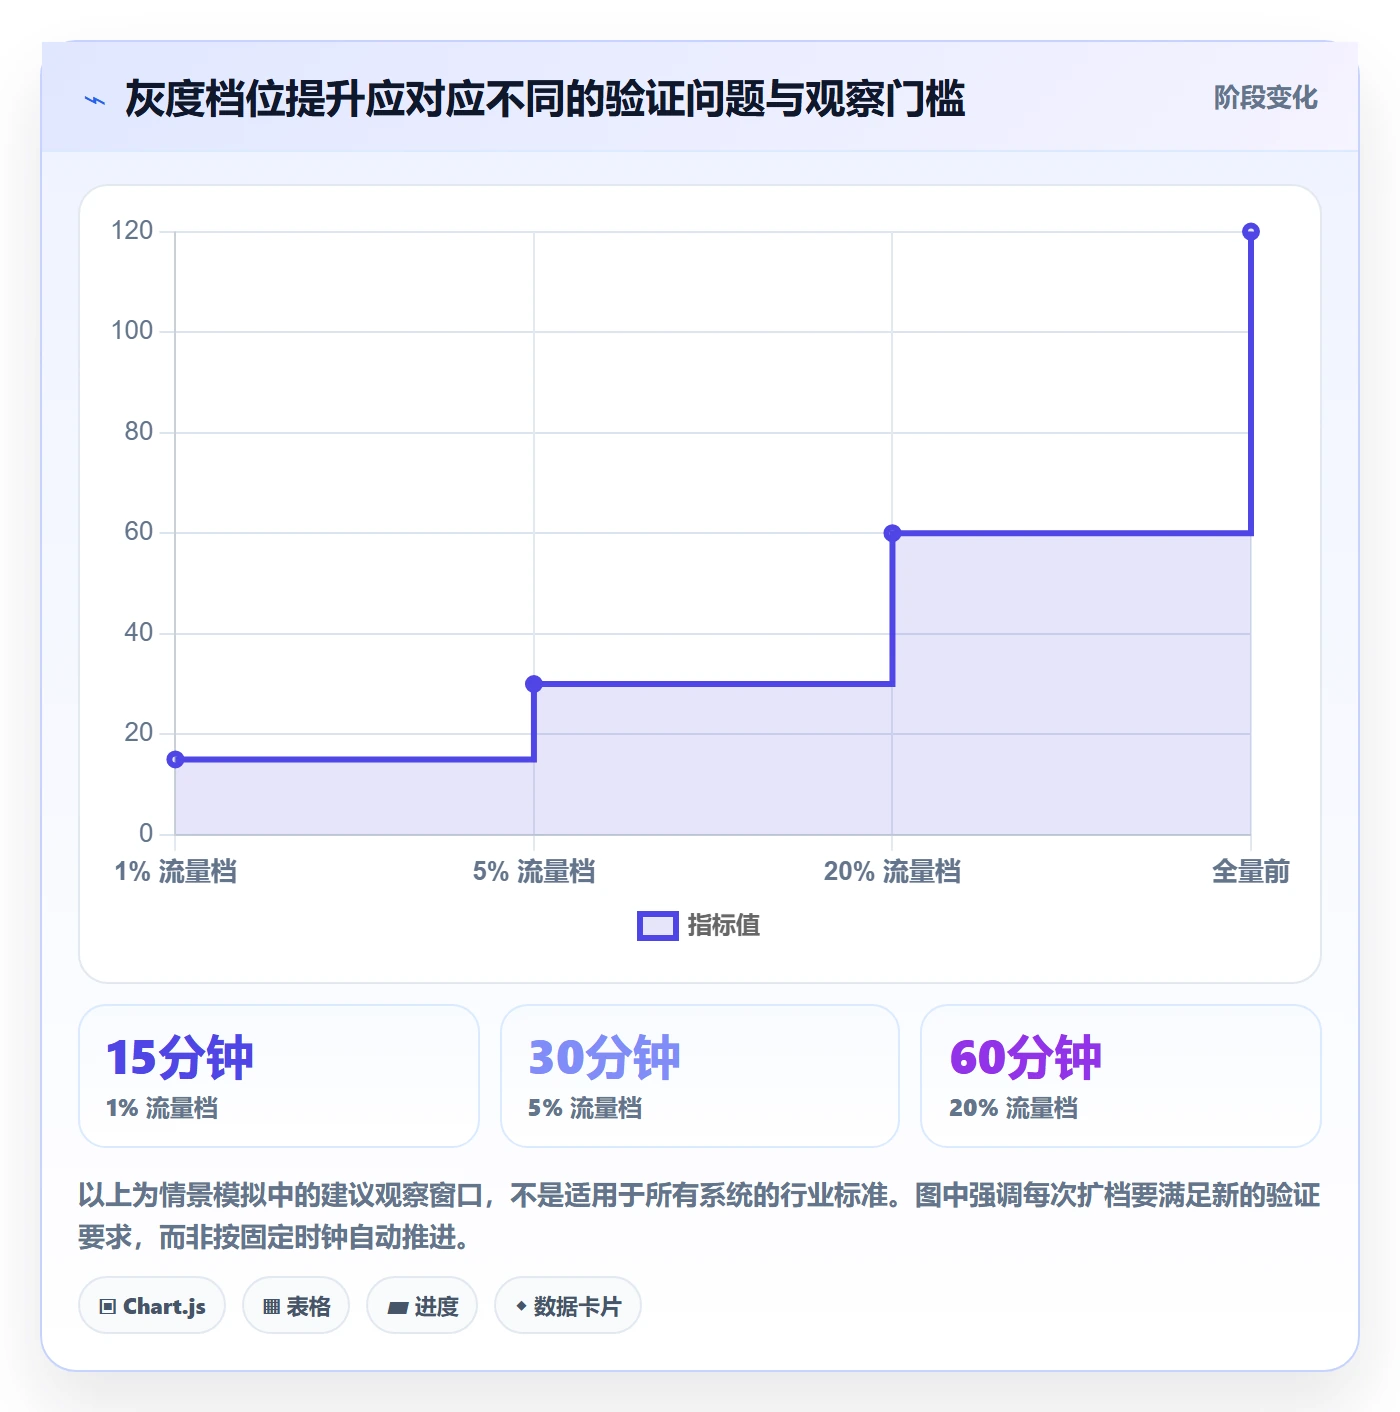This screenshot has width=1400, height=1412.
Task: Click the 20% 流量档 caption under 60分钟
Action: (x=1014, y=1108)
